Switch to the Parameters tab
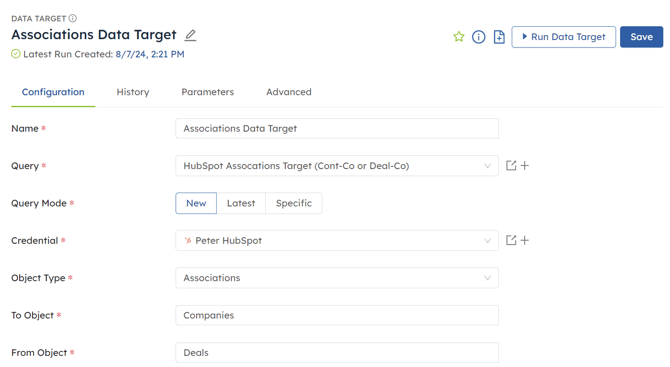 tap(208, 92)
